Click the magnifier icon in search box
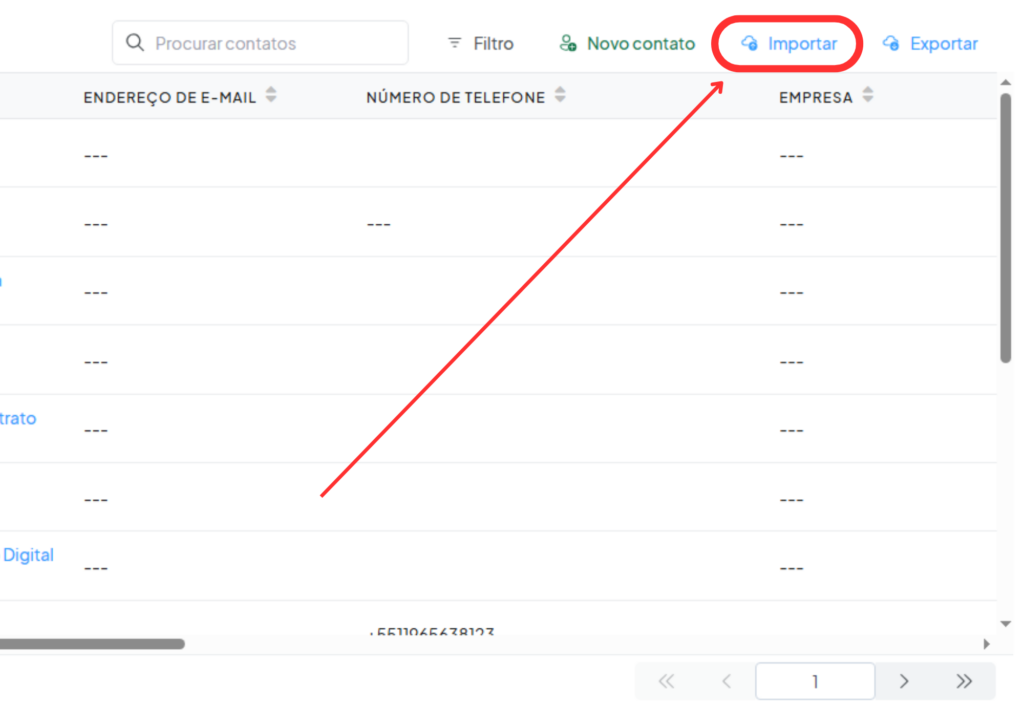 pos(135,44)
